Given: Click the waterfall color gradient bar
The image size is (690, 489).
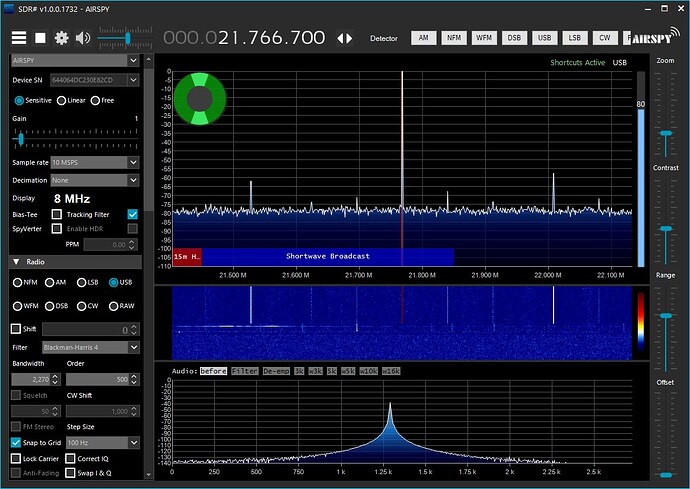Looking at the screenshot, I should [640, 320].
